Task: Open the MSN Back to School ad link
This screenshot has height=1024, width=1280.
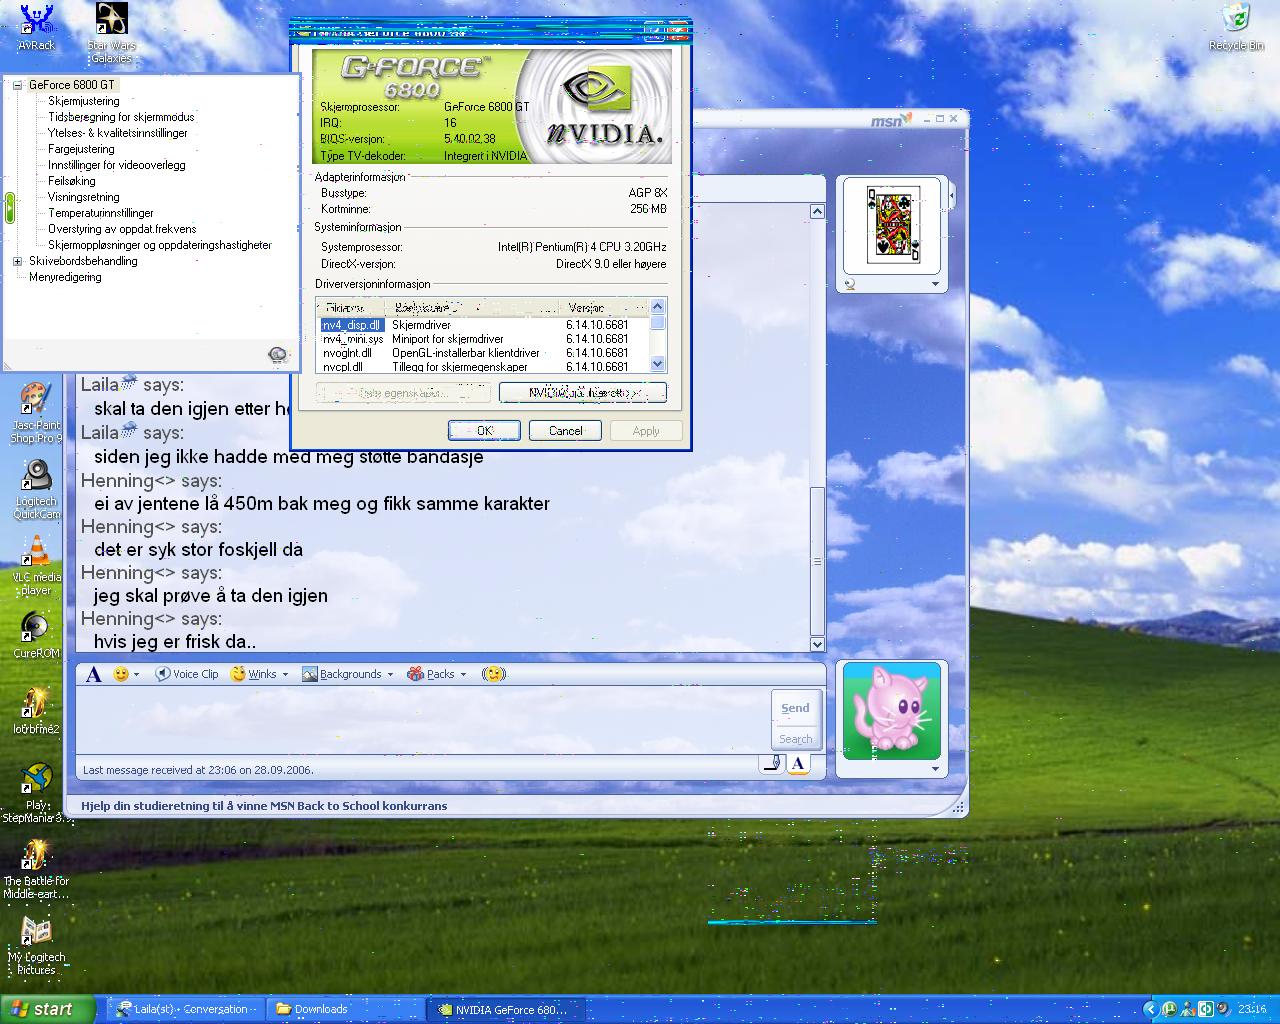Action: pos(264,806)
